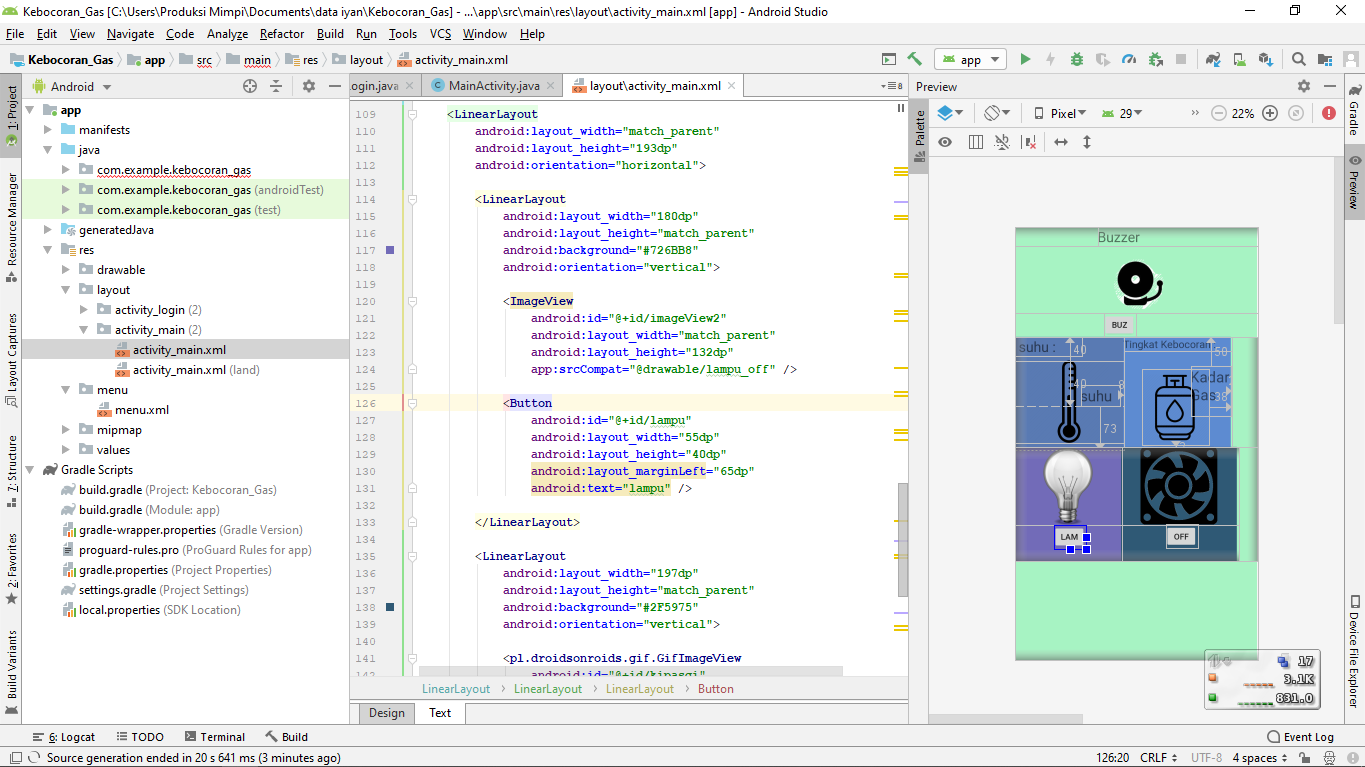The height and width of the screenshot is (767, 1365).
Task: Switch to the MainActivity.java editor tab
Action: click(x=492, y=86)
